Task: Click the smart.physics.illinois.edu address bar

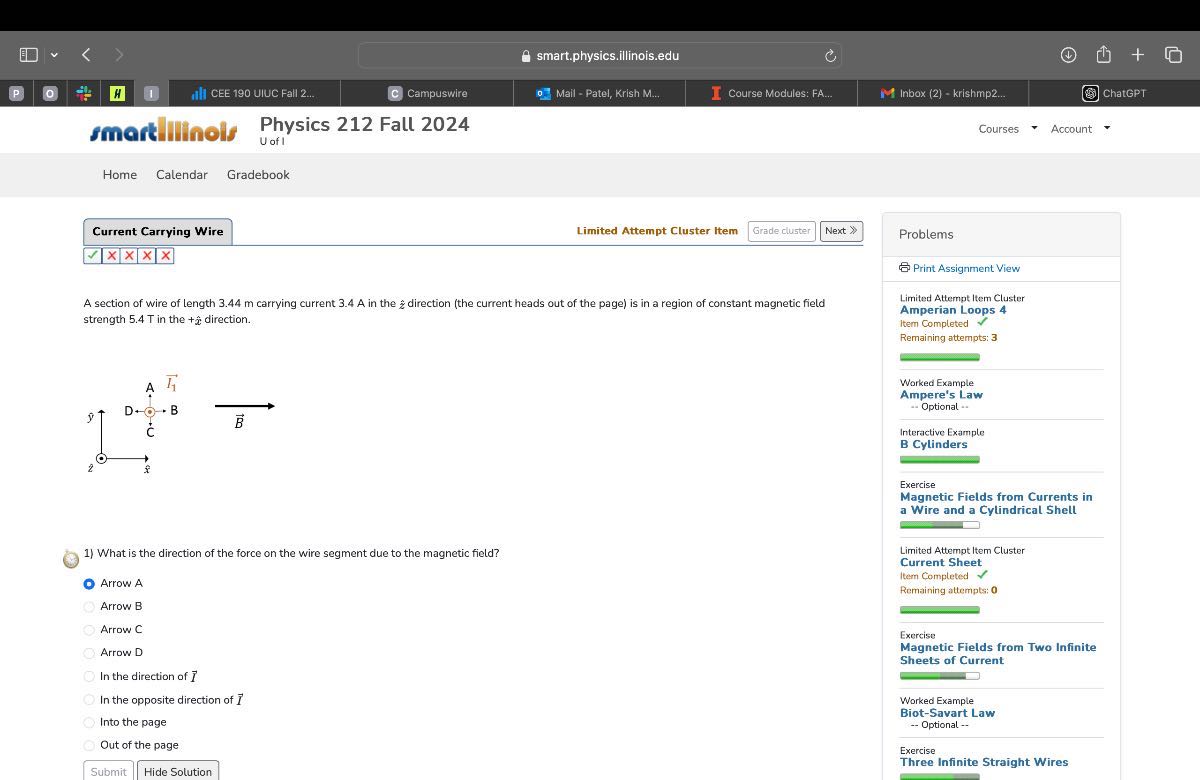Action: pyautogui.click(x=600, y=56)
